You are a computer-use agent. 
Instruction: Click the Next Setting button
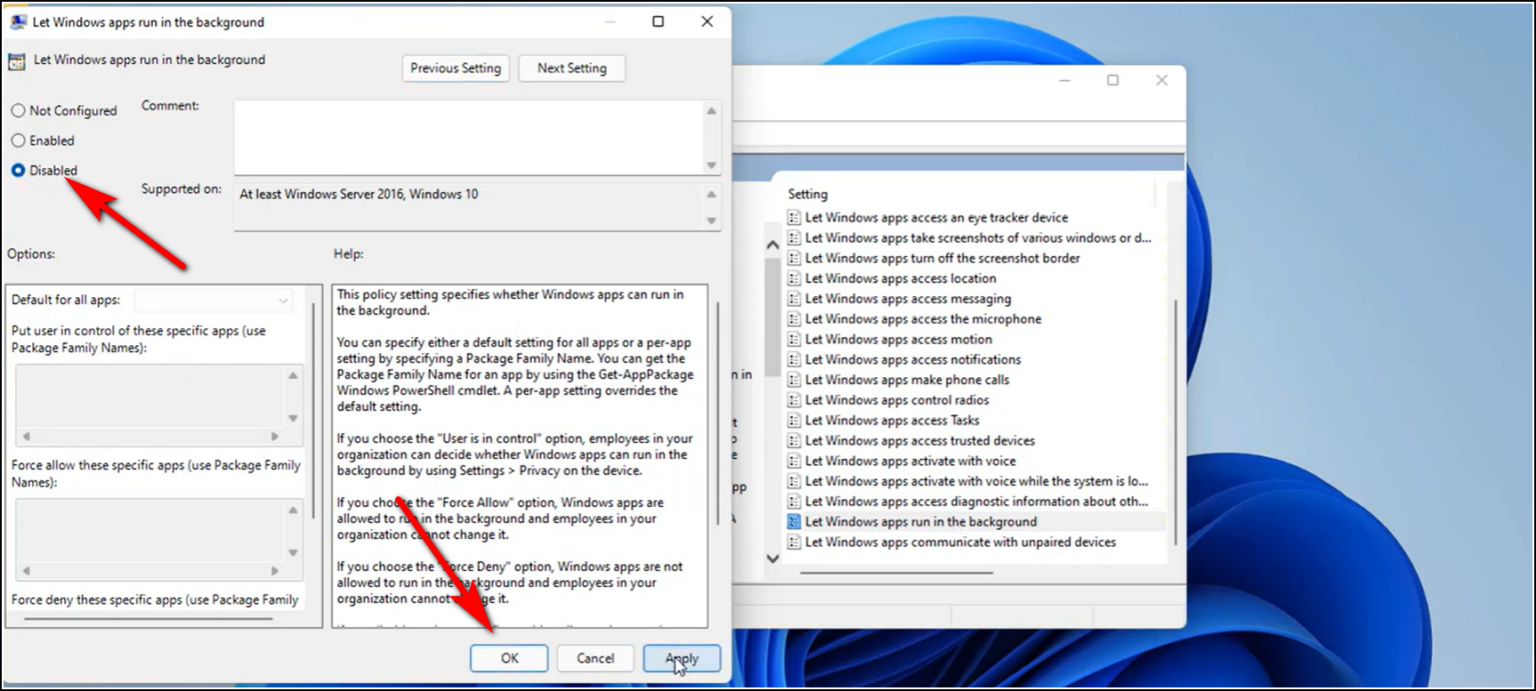point(571,68)
